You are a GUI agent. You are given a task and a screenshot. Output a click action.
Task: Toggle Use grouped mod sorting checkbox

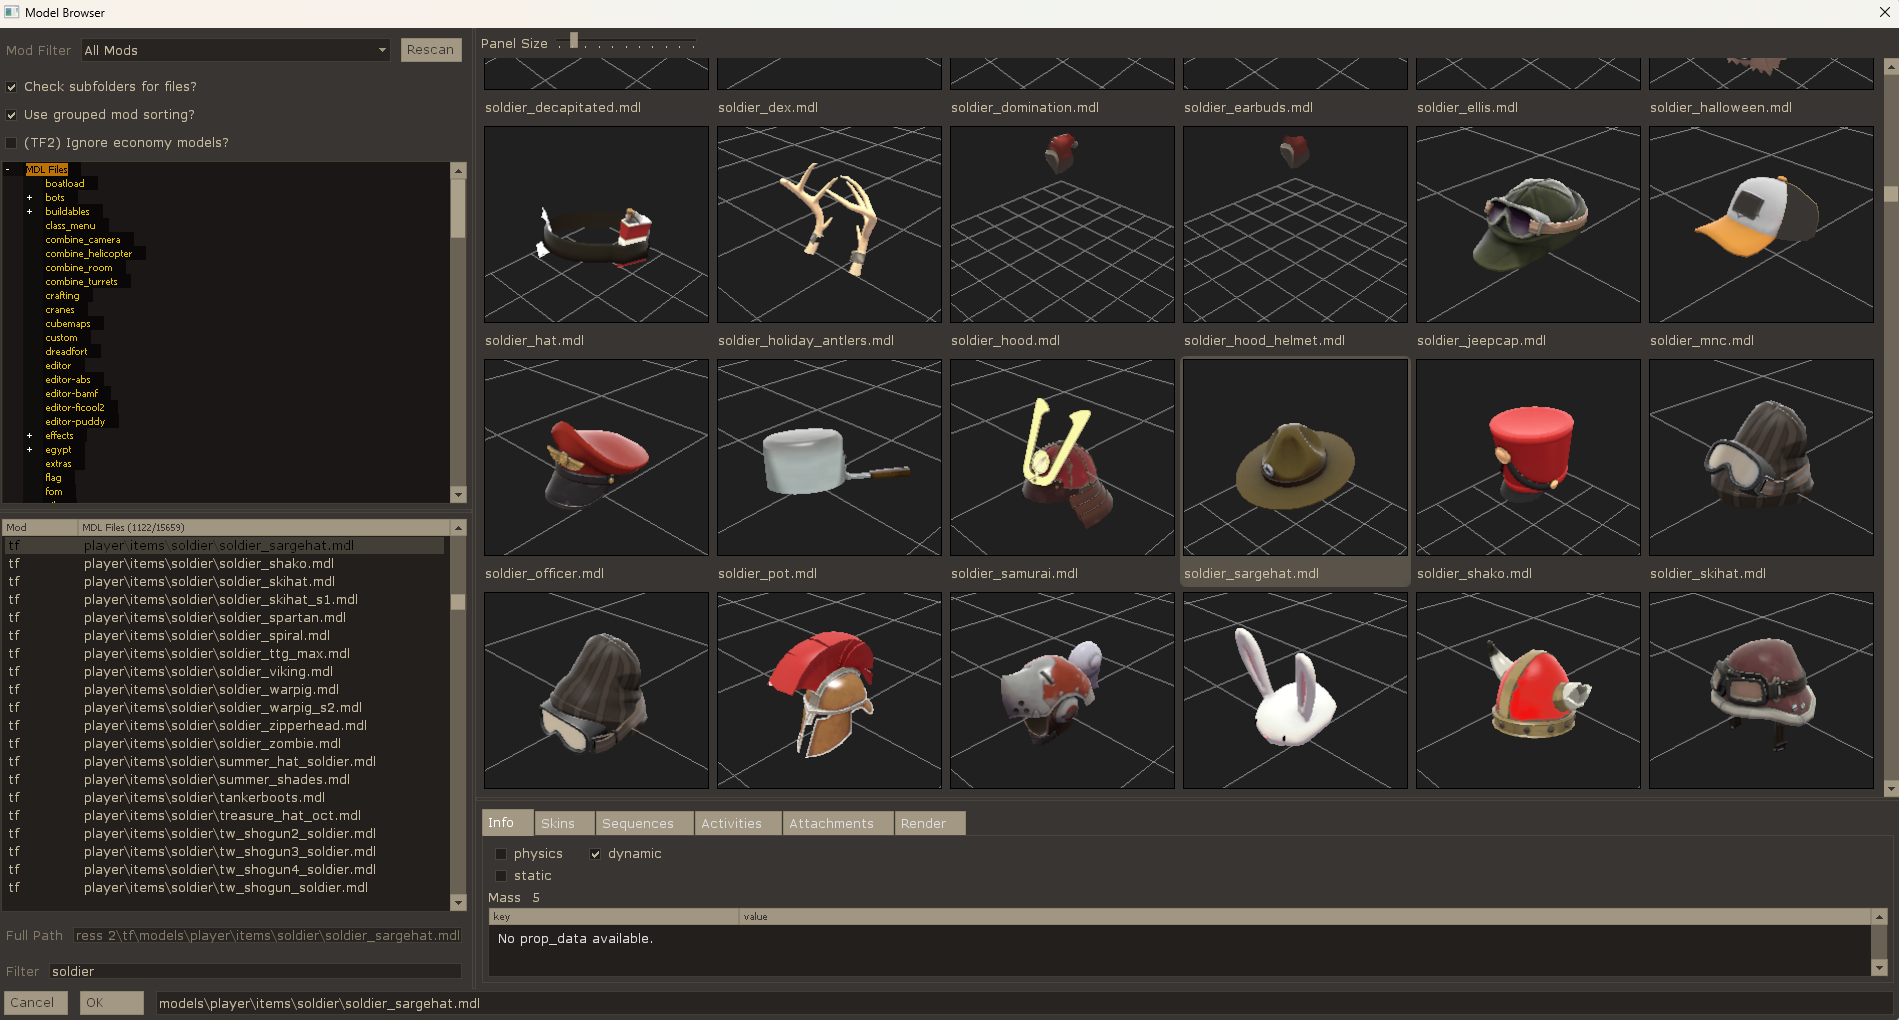[x=12, y=115]
